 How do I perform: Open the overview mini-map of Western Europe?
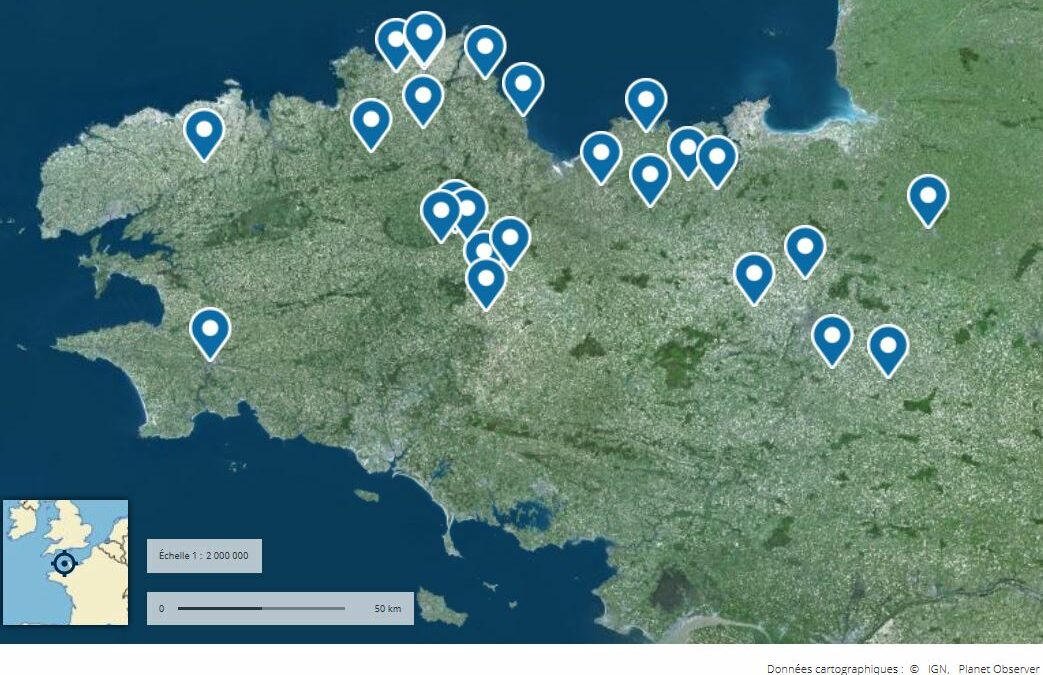click(x=65, y=563)
